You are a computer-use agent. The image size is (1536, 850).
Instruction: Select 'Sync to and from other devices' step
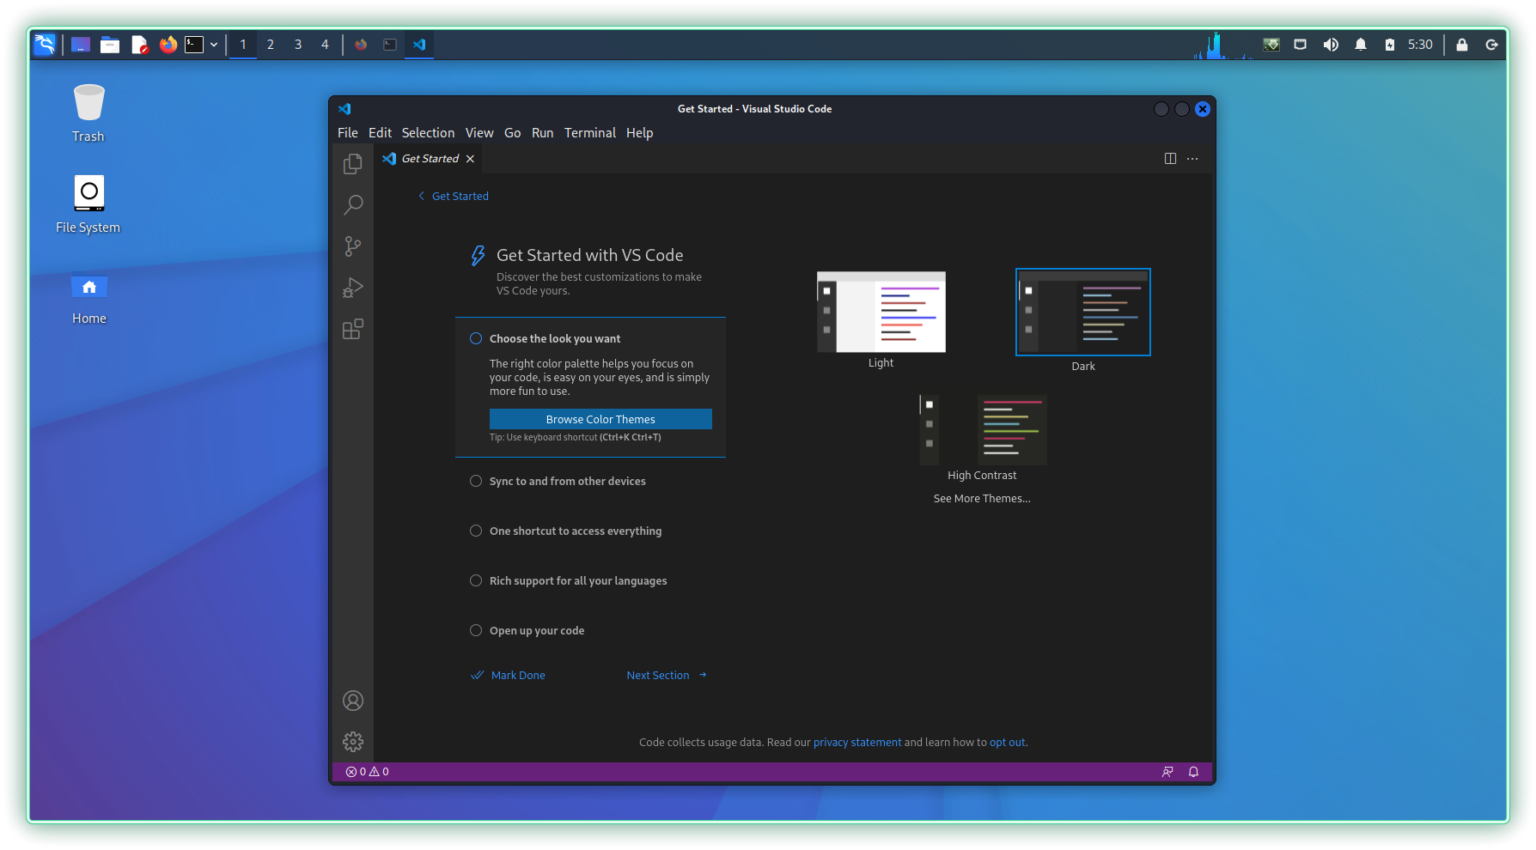(567, 481)
